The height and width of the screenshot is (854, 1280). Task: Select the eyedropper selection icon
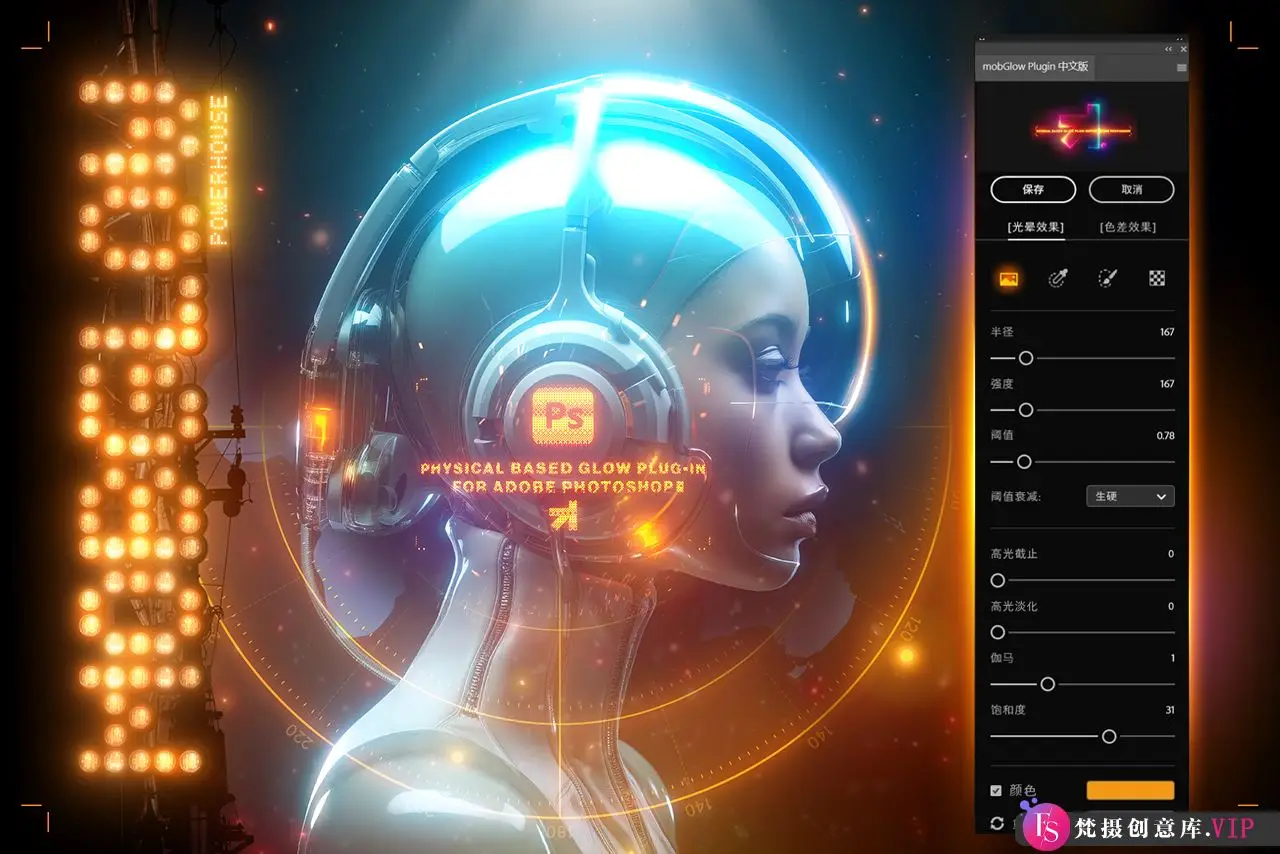click(x=1057, y=279)
